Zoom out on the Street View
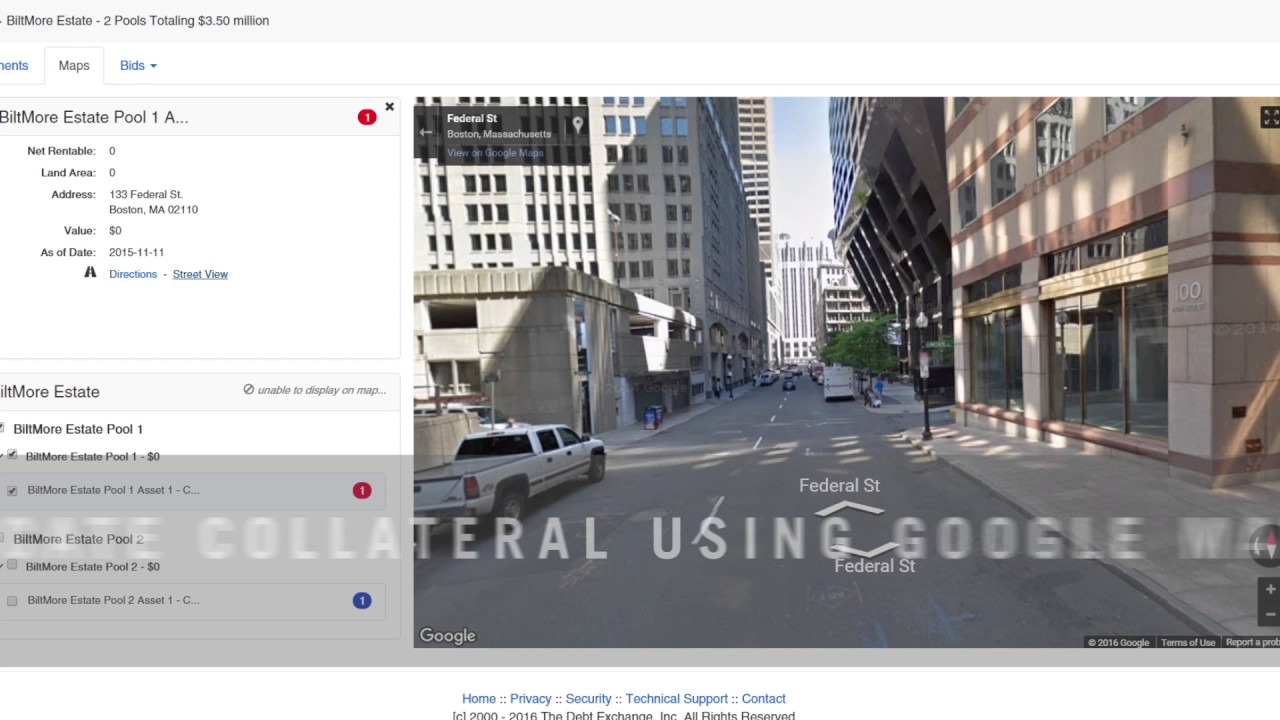 tap(1270, 614)
